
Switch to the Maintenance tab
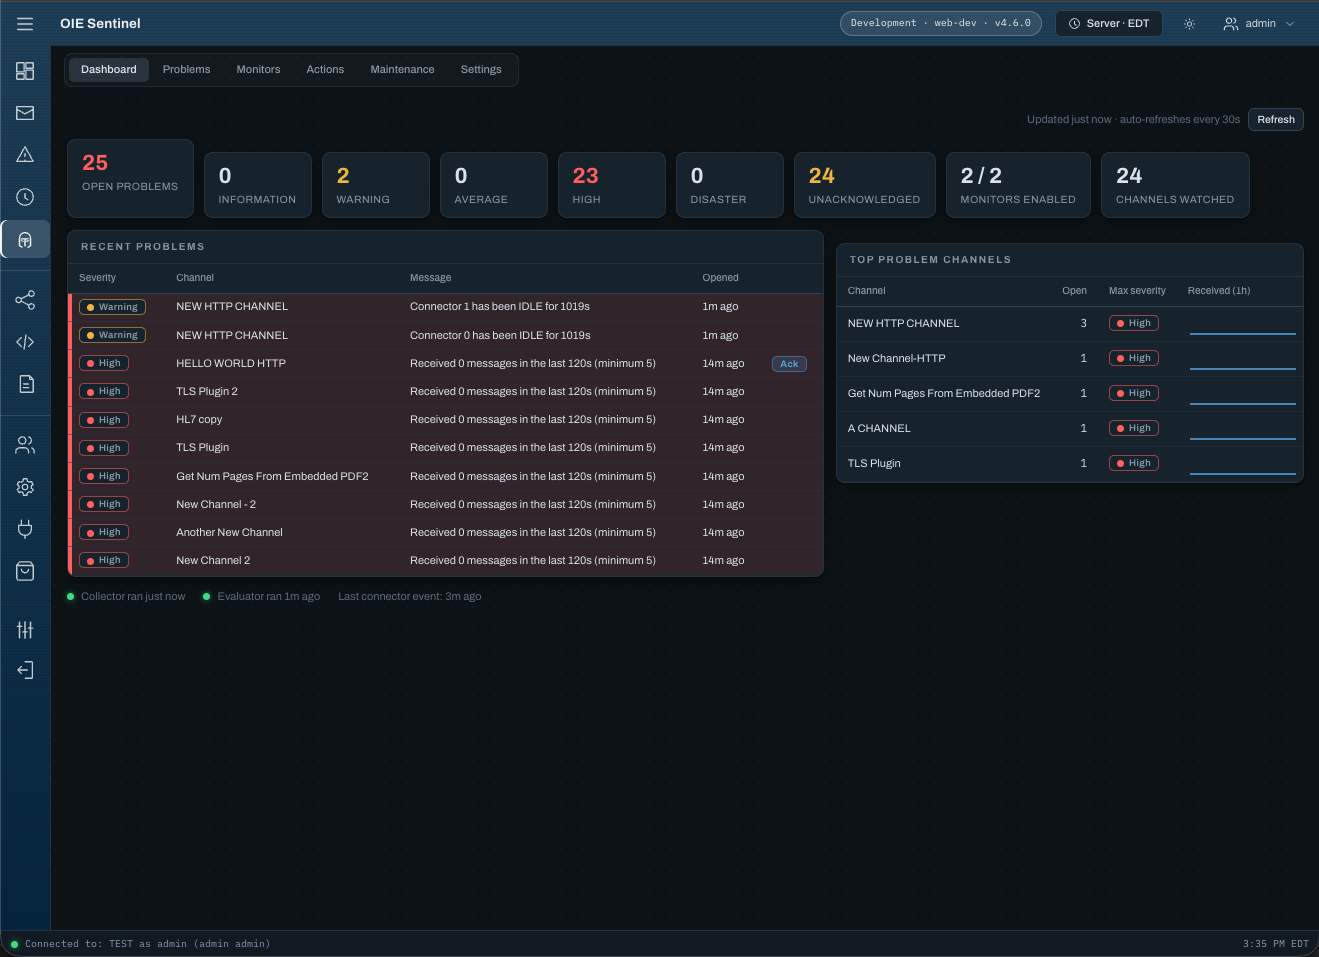tap(402, 70)
